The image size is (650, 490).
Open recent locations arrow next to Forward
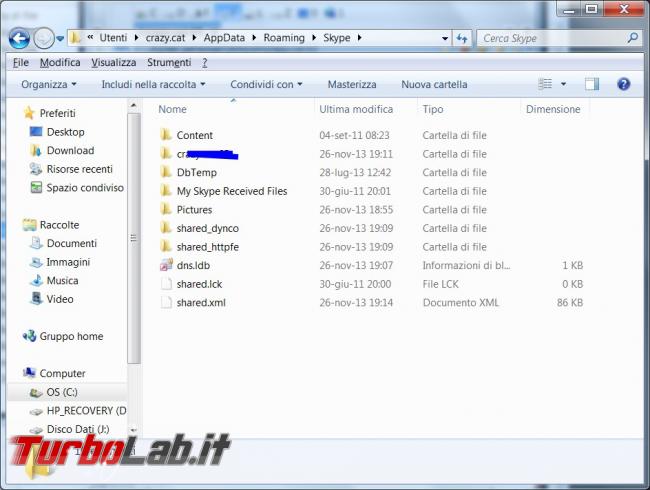(x=61, y=39)
